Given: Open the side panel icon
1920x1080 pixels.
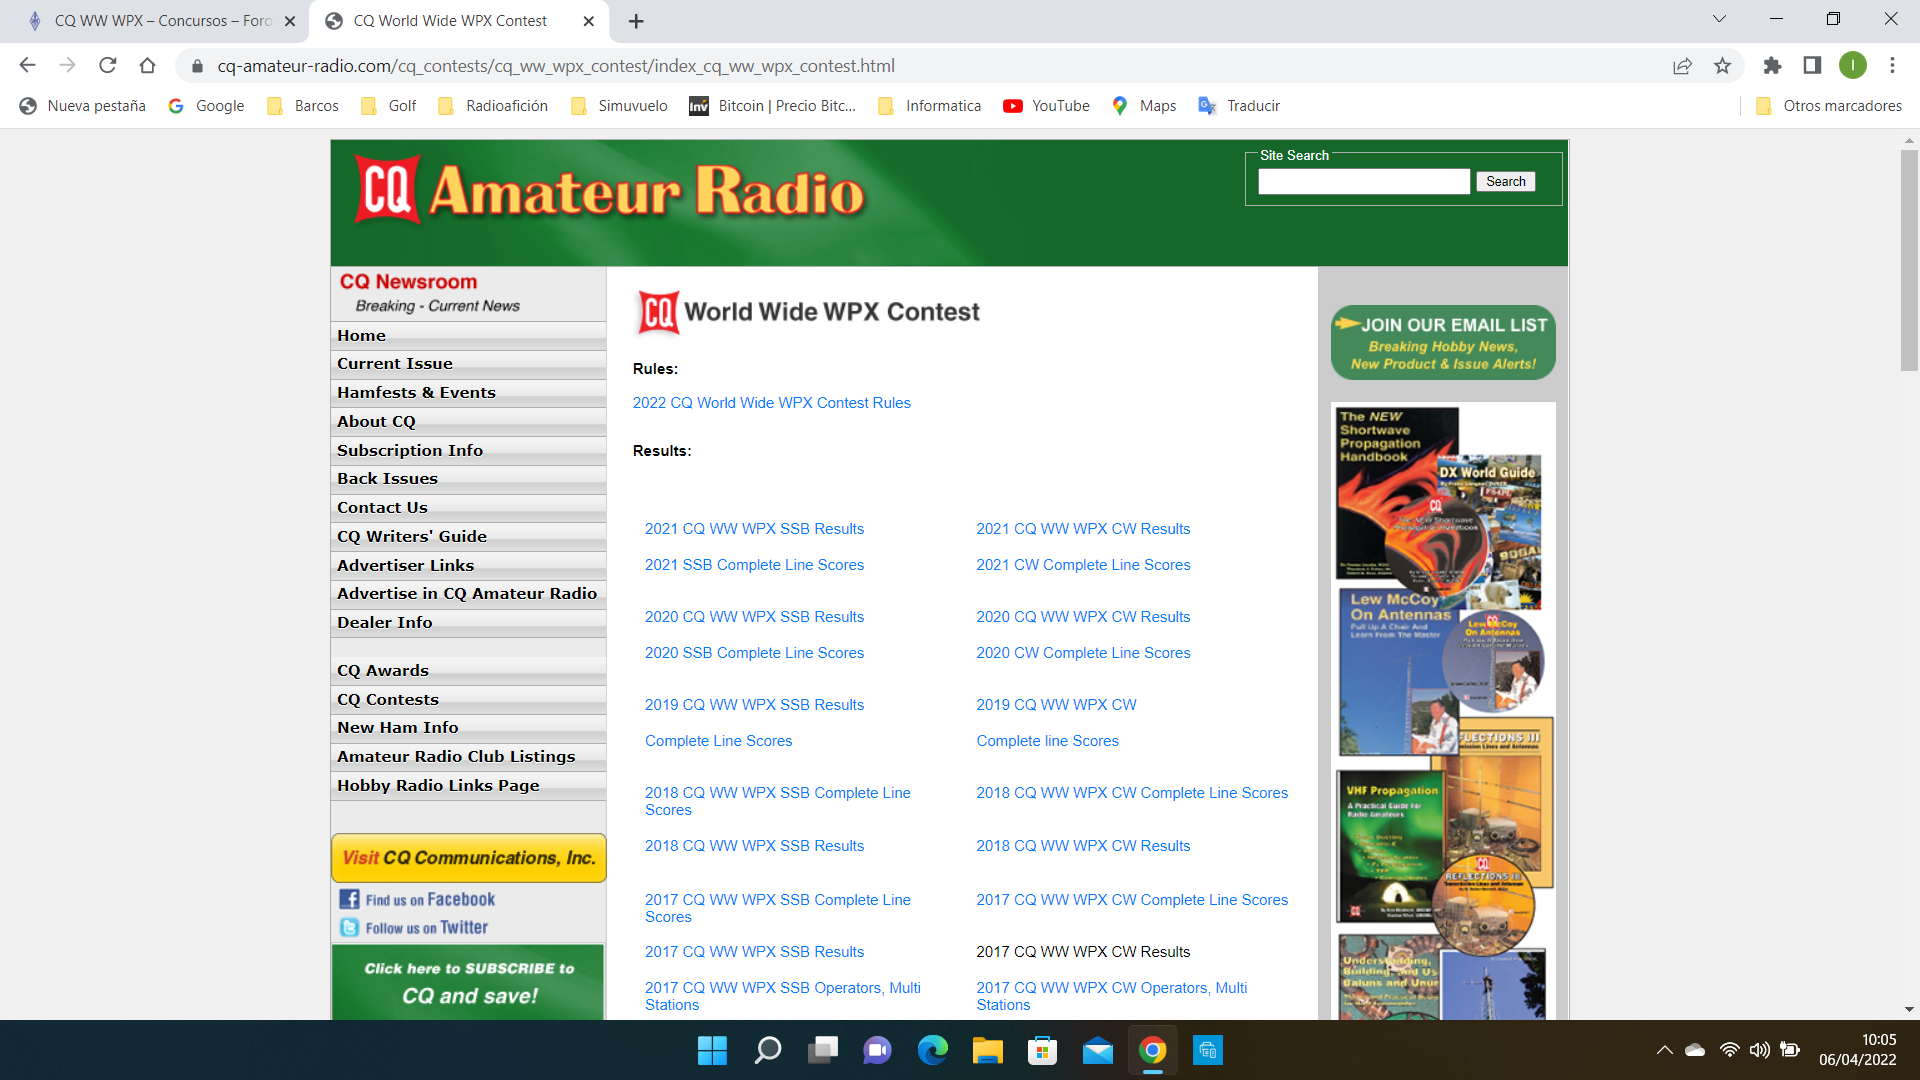Looking at the screenshot, I should pos(1812,65).
